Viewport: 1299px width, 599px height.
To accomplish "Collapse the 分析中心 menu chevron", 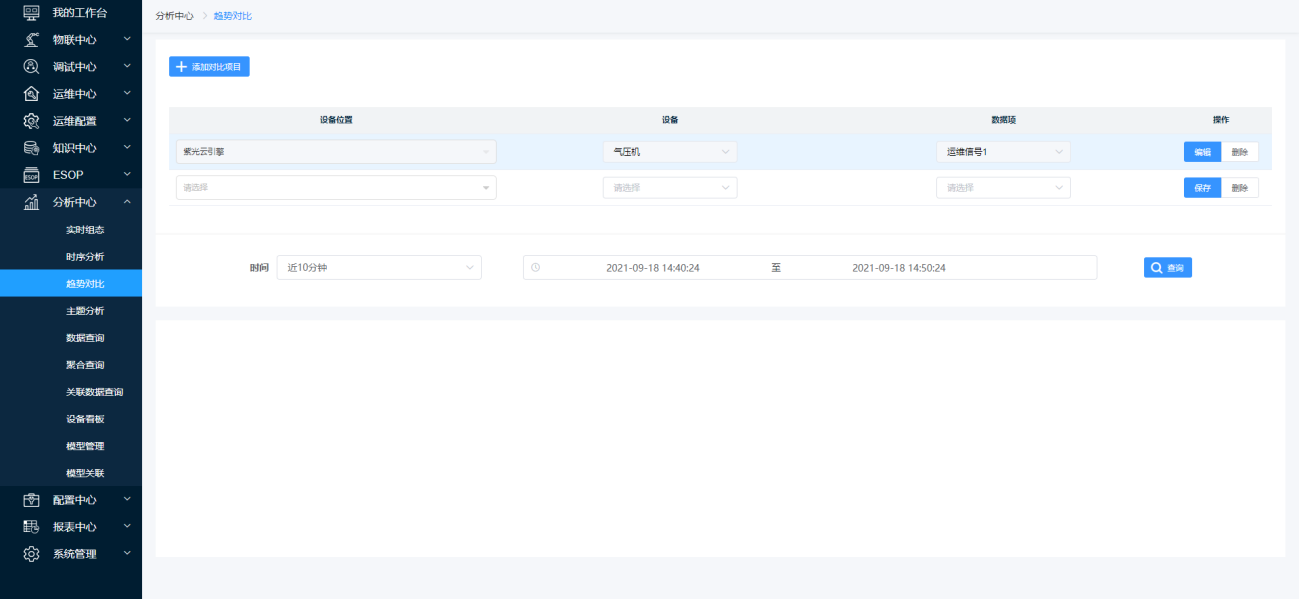I will (127, 202).
